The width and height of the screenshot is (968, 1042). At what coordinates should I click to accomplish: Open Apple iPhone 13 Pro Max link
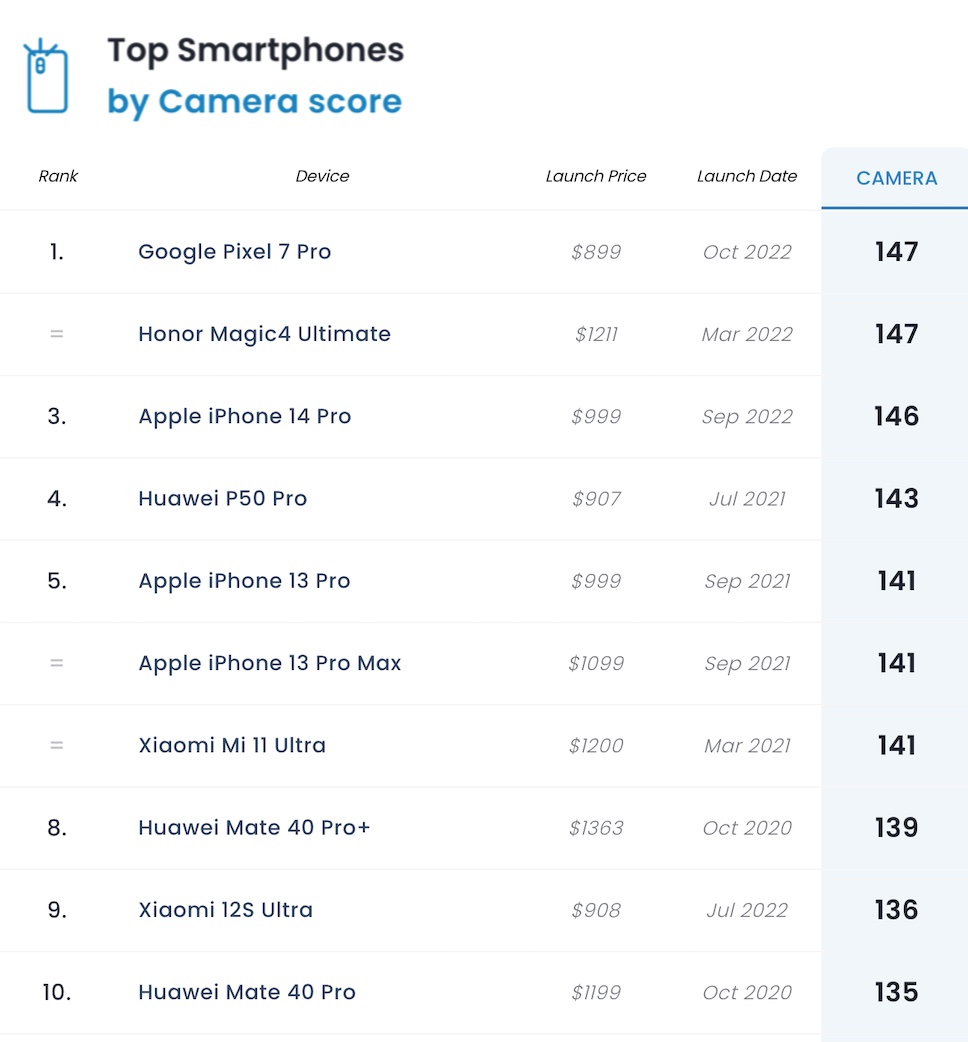click(269, 663)
